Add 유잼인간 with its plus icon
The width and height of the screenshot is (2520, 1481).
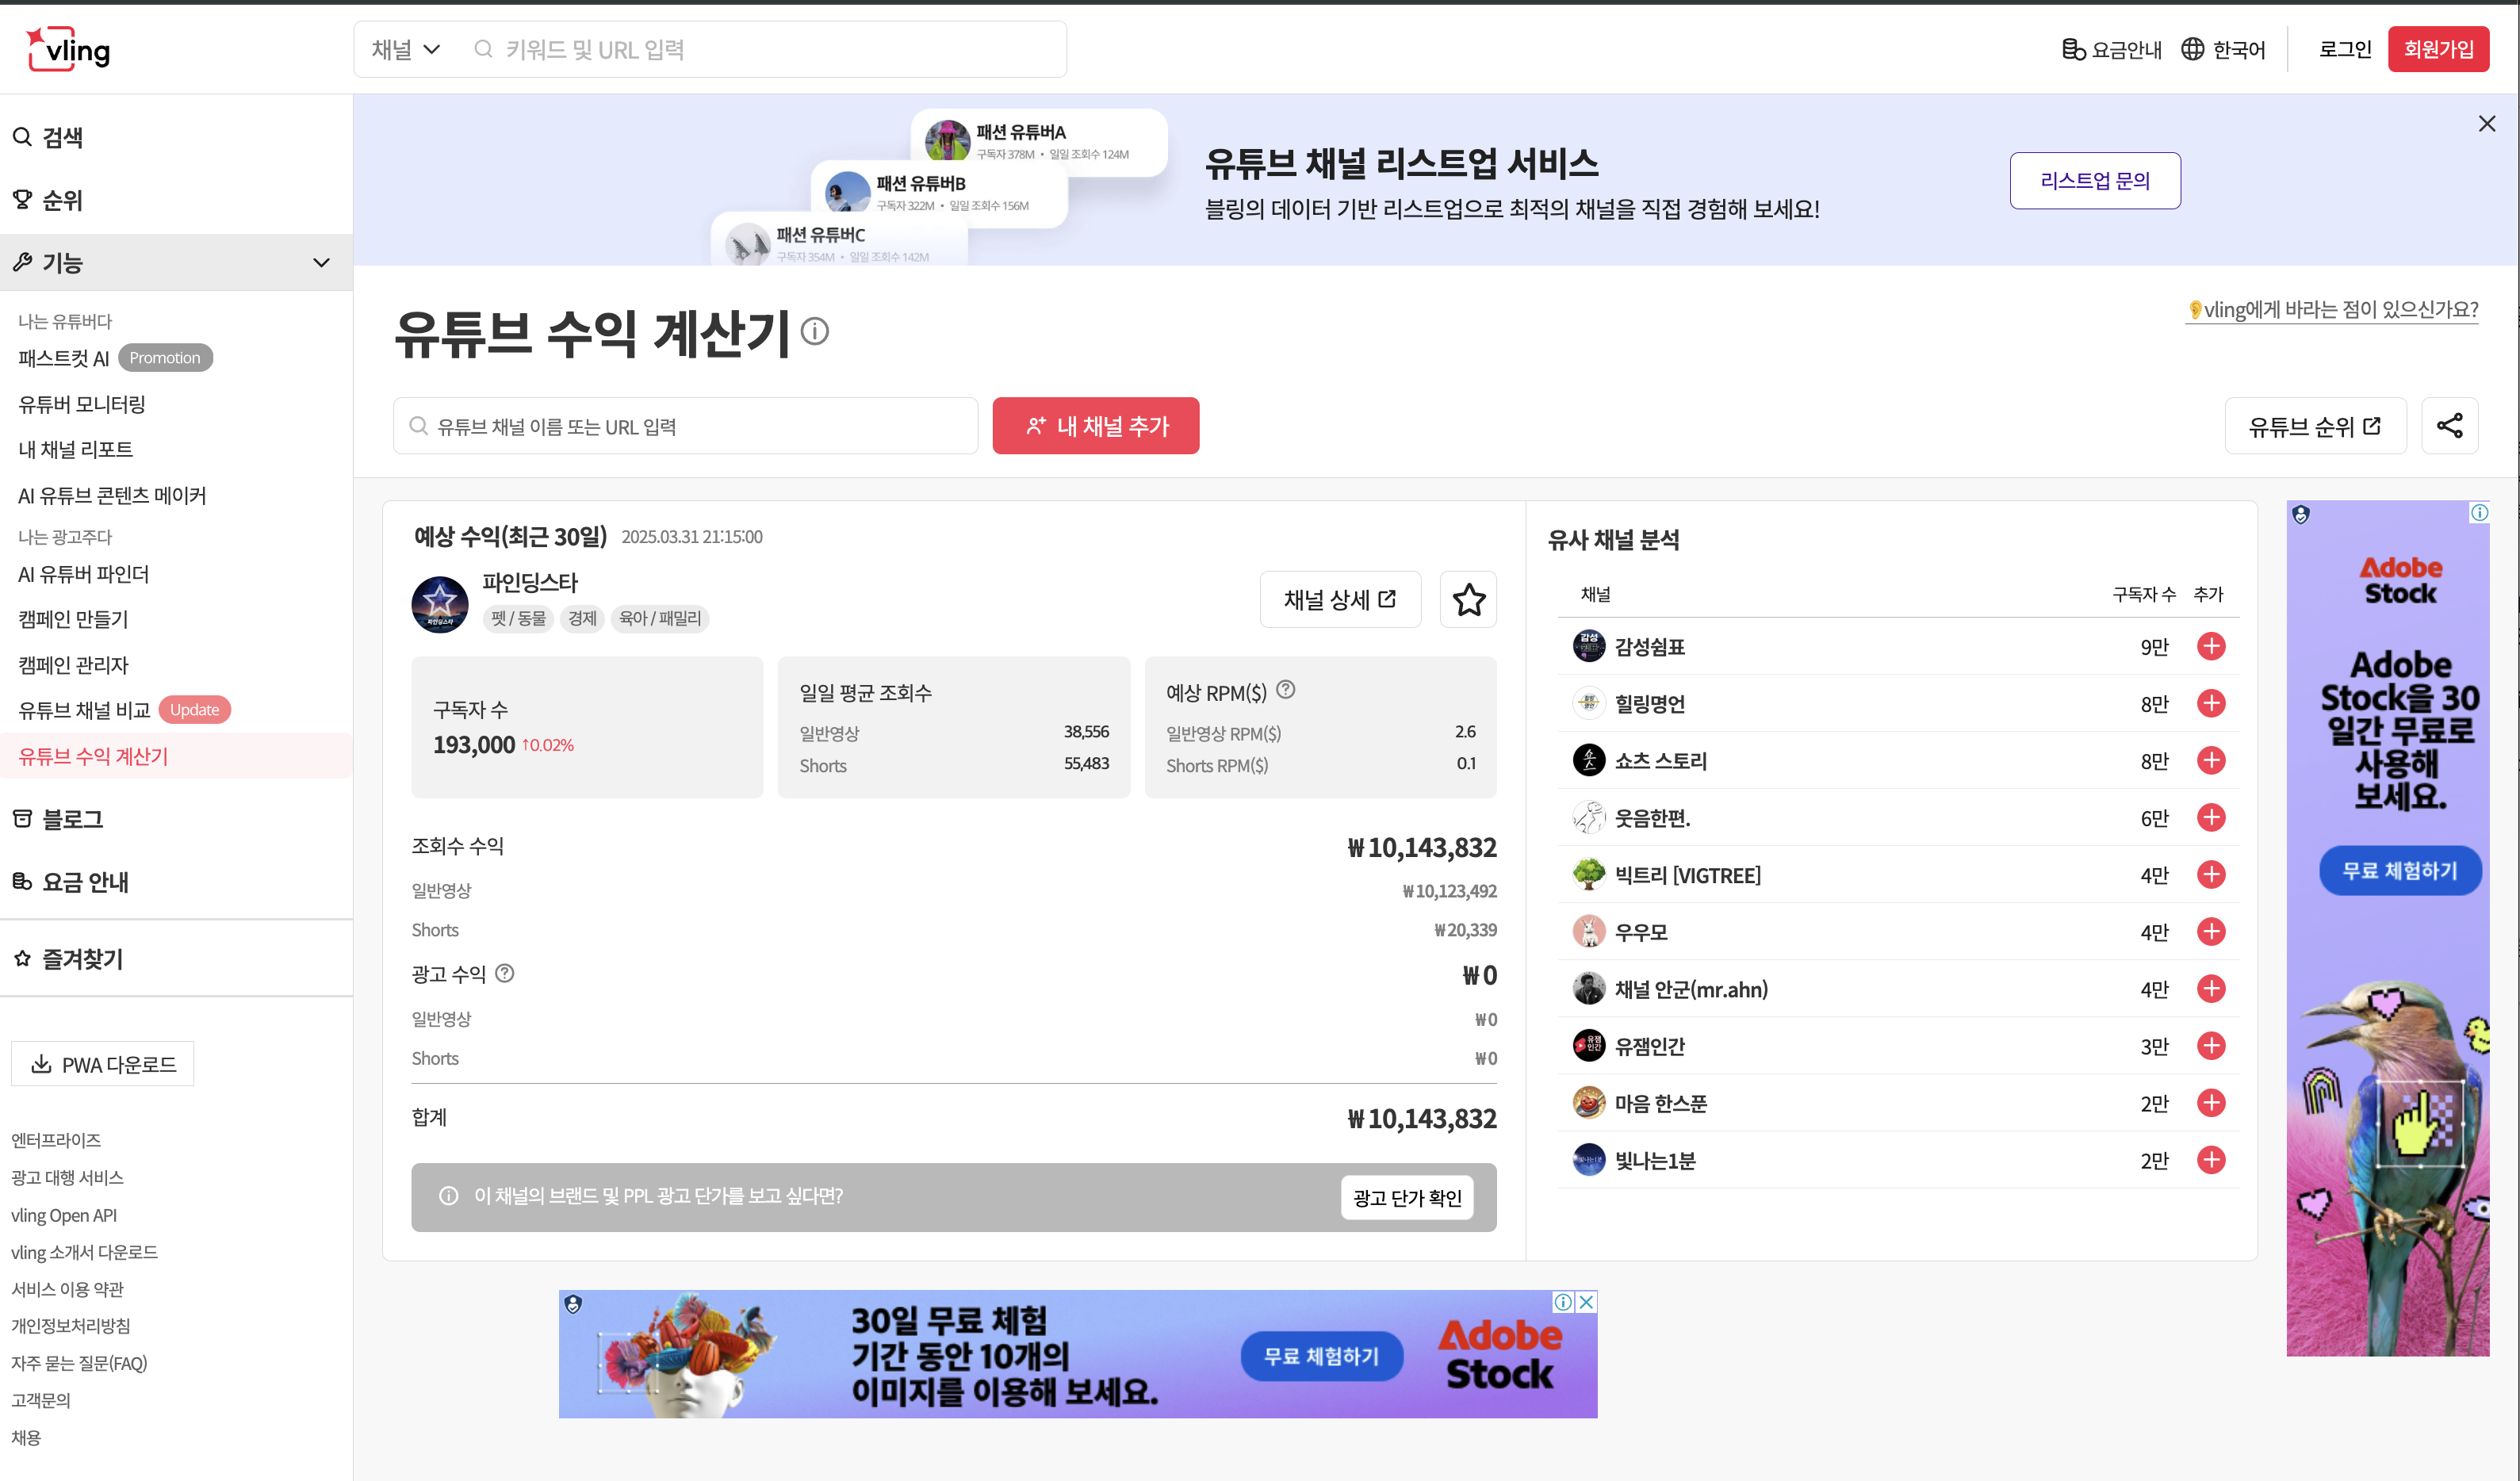coord(2211,1045)
